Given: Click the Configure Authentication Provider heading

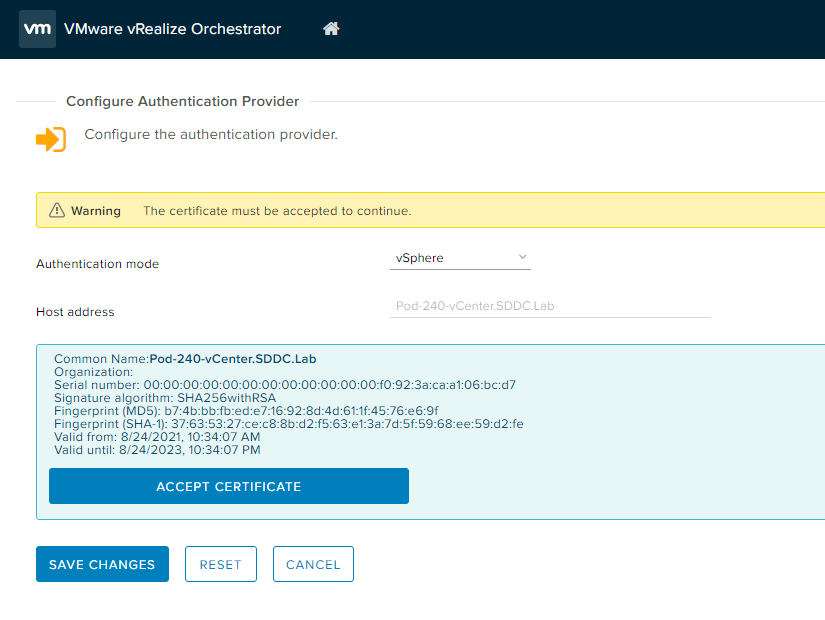Looking at the screenshot, I should click(182, 101).
